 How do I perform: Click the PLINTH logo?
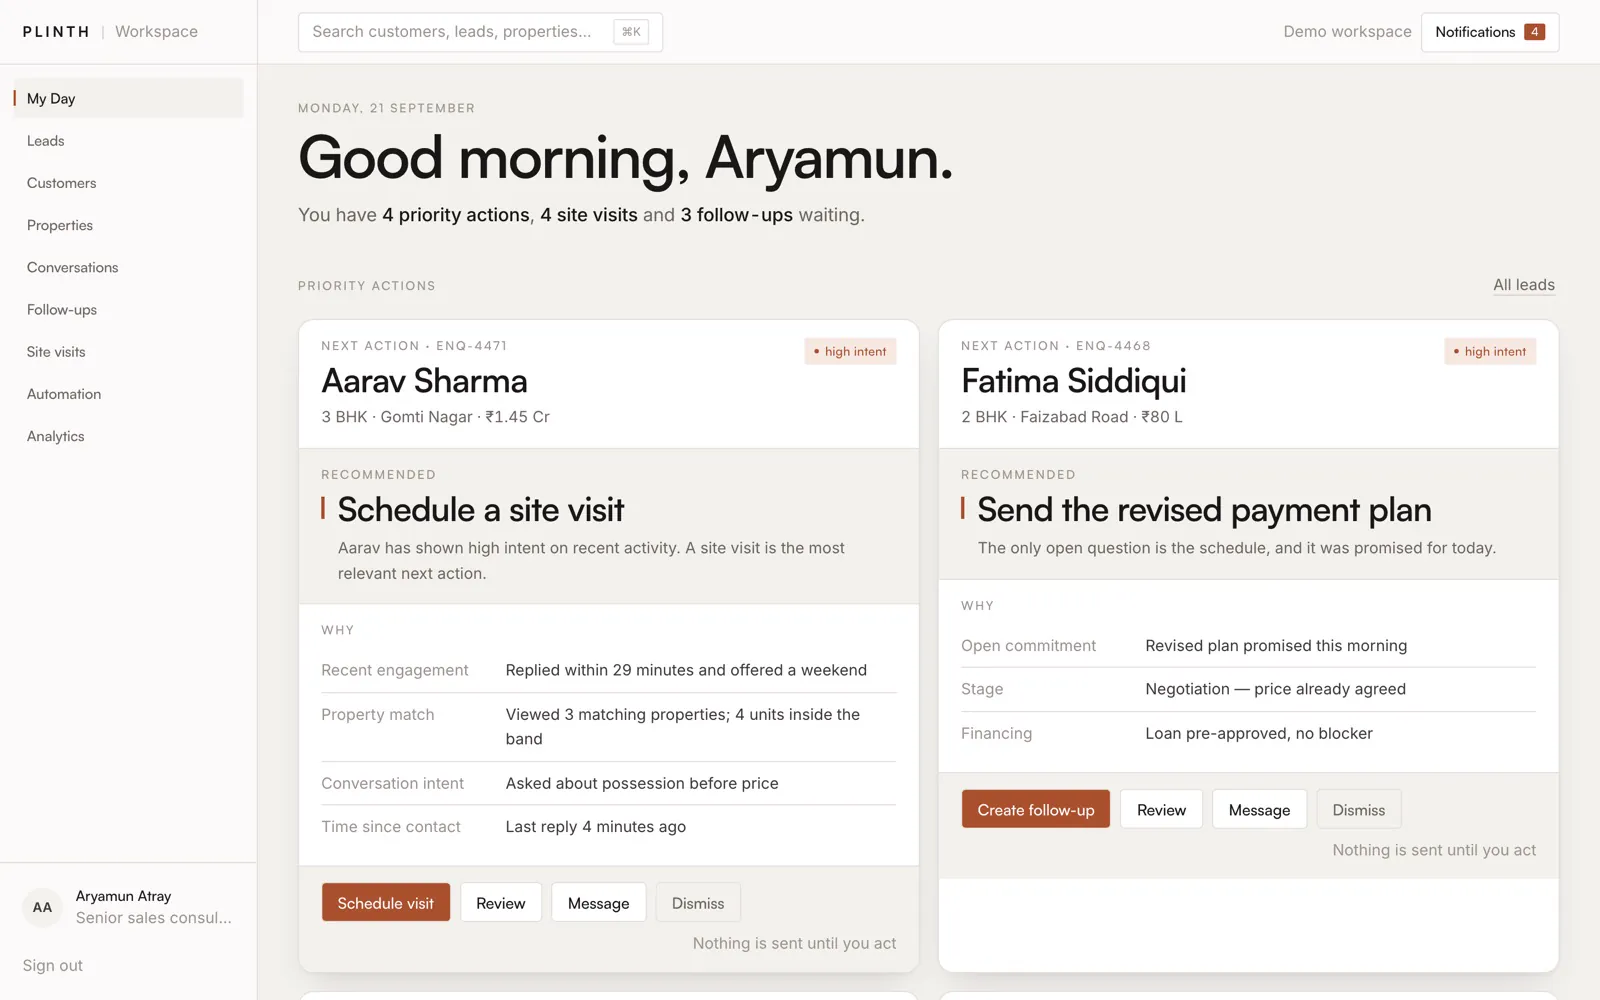56,32
